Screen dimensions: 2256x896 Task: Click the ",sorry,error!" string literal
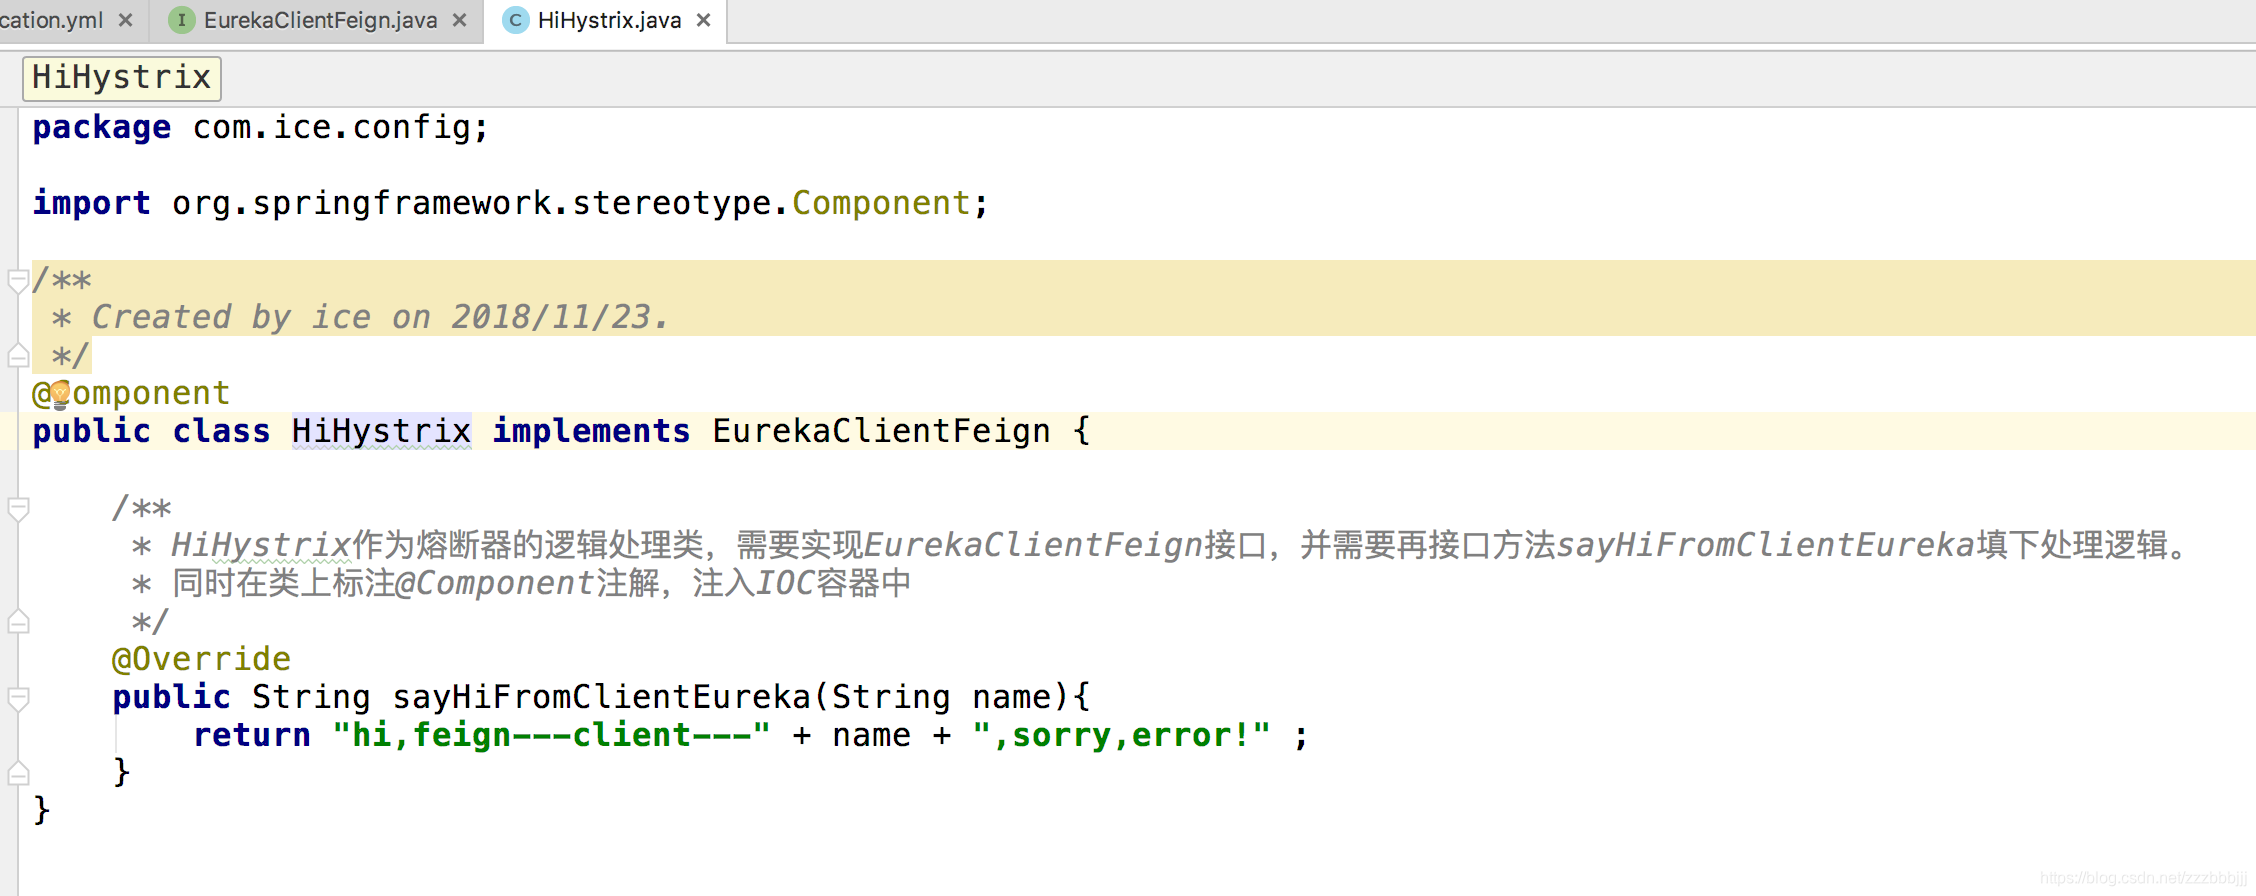tap(1121, 735)
